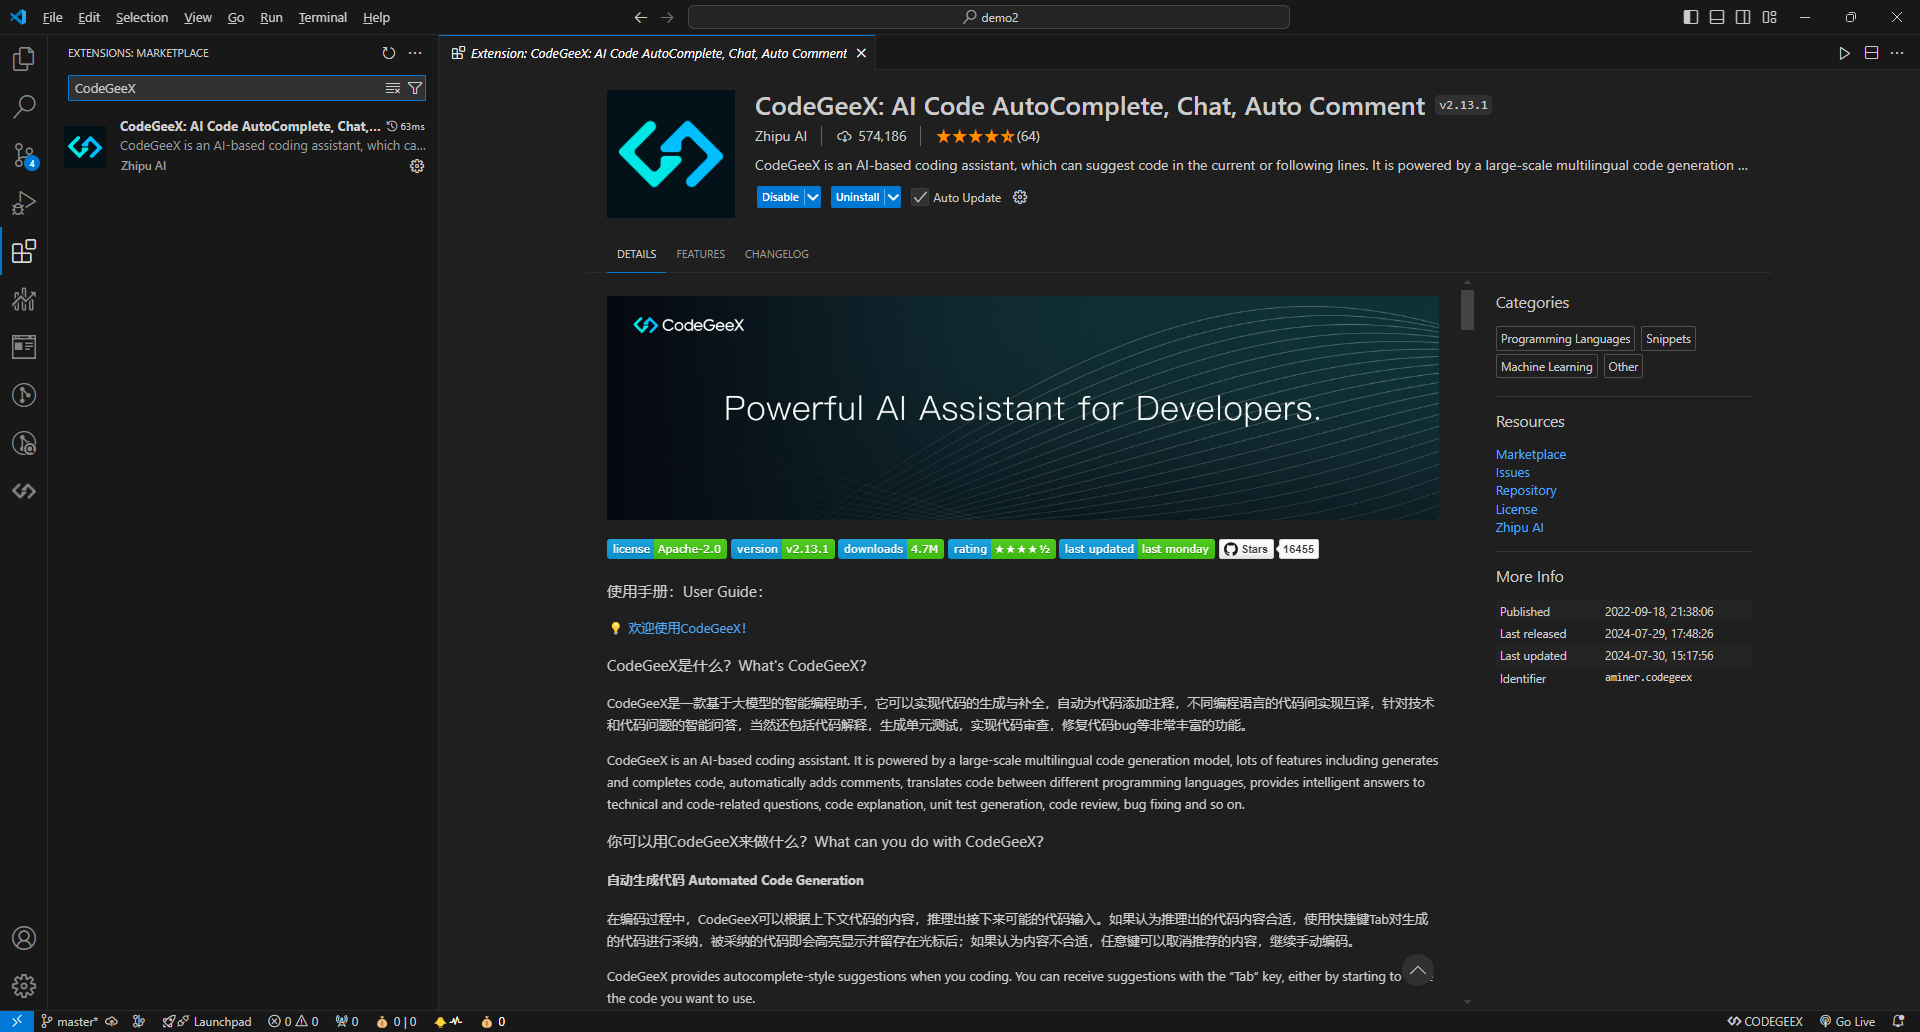Click the demo2 command center search box
1920x1032 pixels.
pyautogui.click(x=989, y=17)
